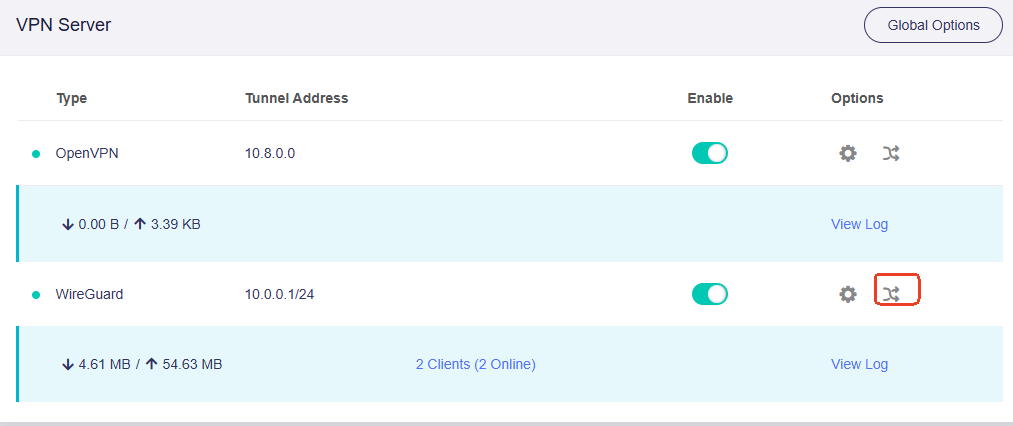Click the VPN Server page title
The height and width of the screenshot is (426, 1013).
click(x=63, y=25)
